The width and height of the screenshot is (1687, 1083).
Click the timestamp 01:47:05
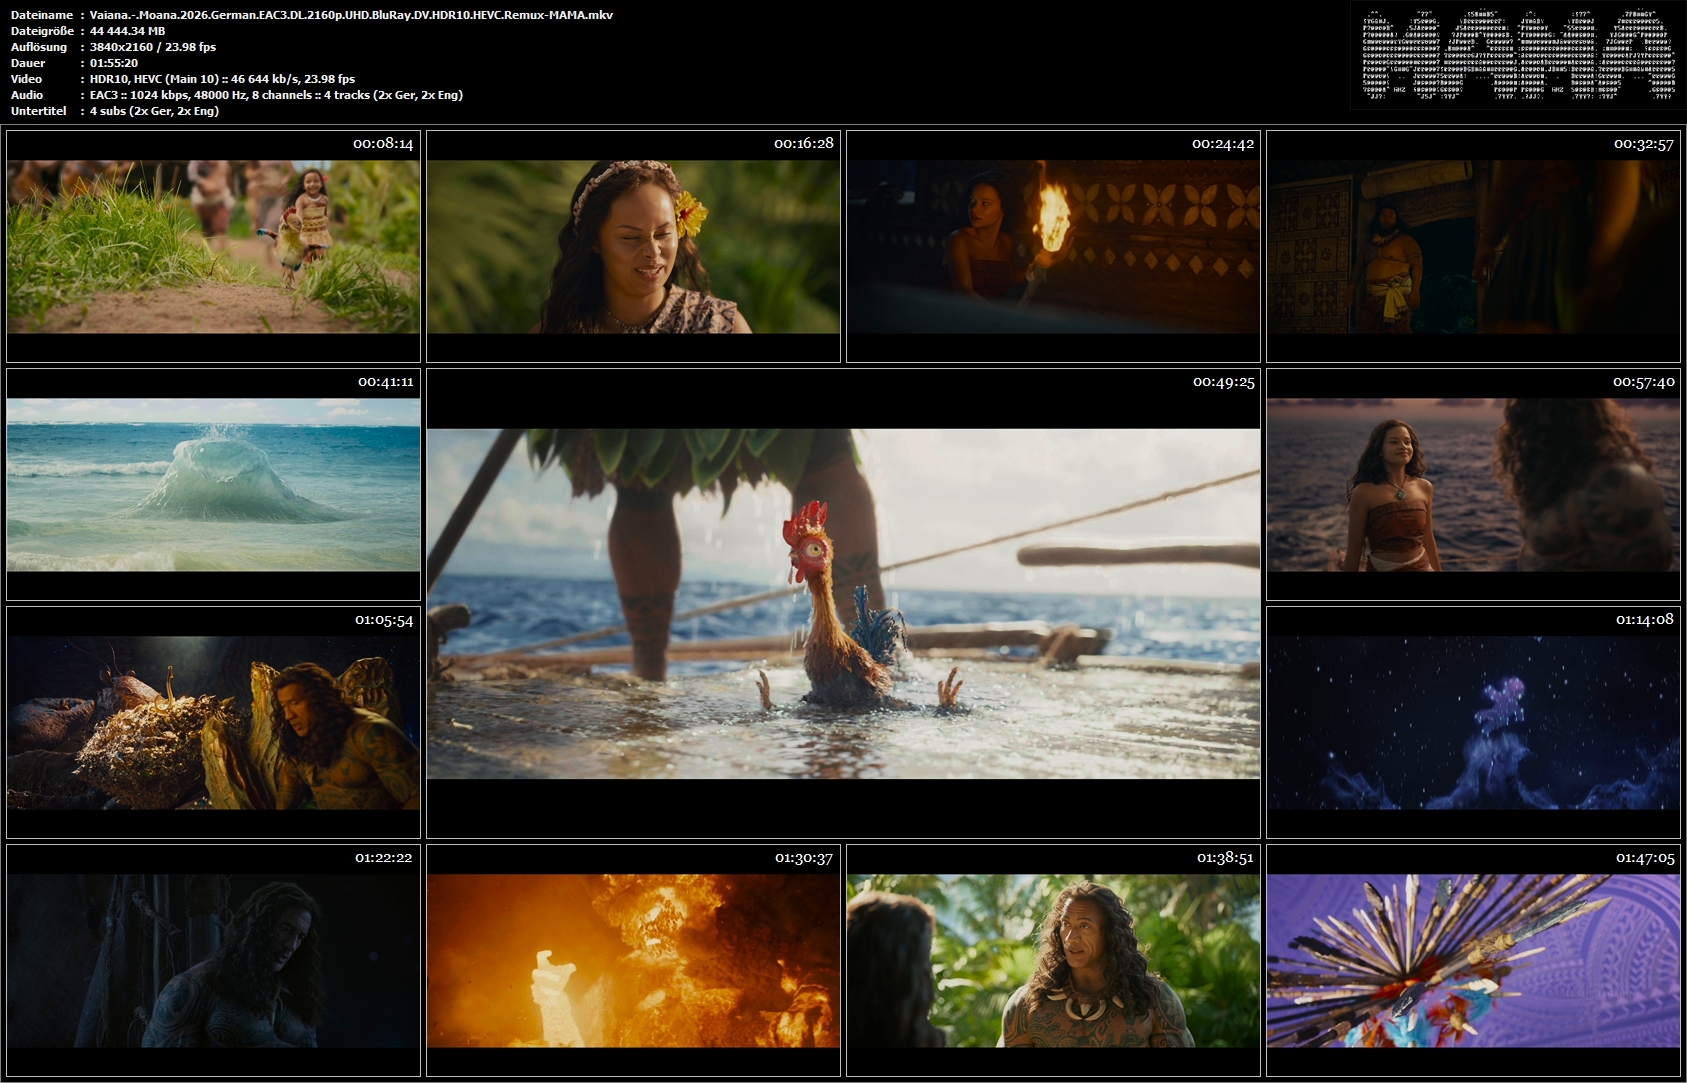coord(1645,858)
